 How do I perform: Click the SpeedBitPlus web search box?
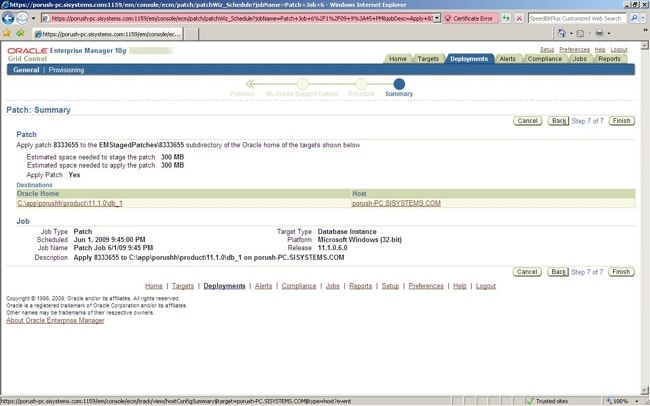pos(577,19)
